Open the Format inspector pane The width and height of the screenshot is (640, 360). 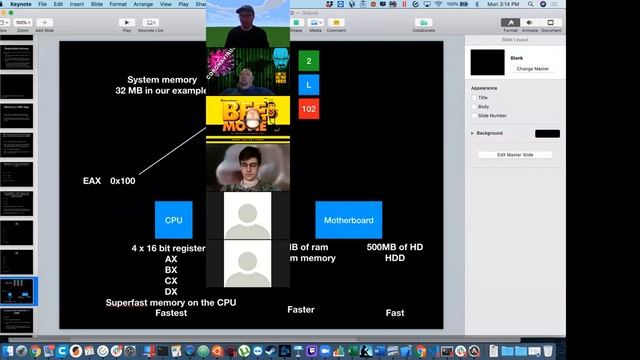click(x=510, y=22)
